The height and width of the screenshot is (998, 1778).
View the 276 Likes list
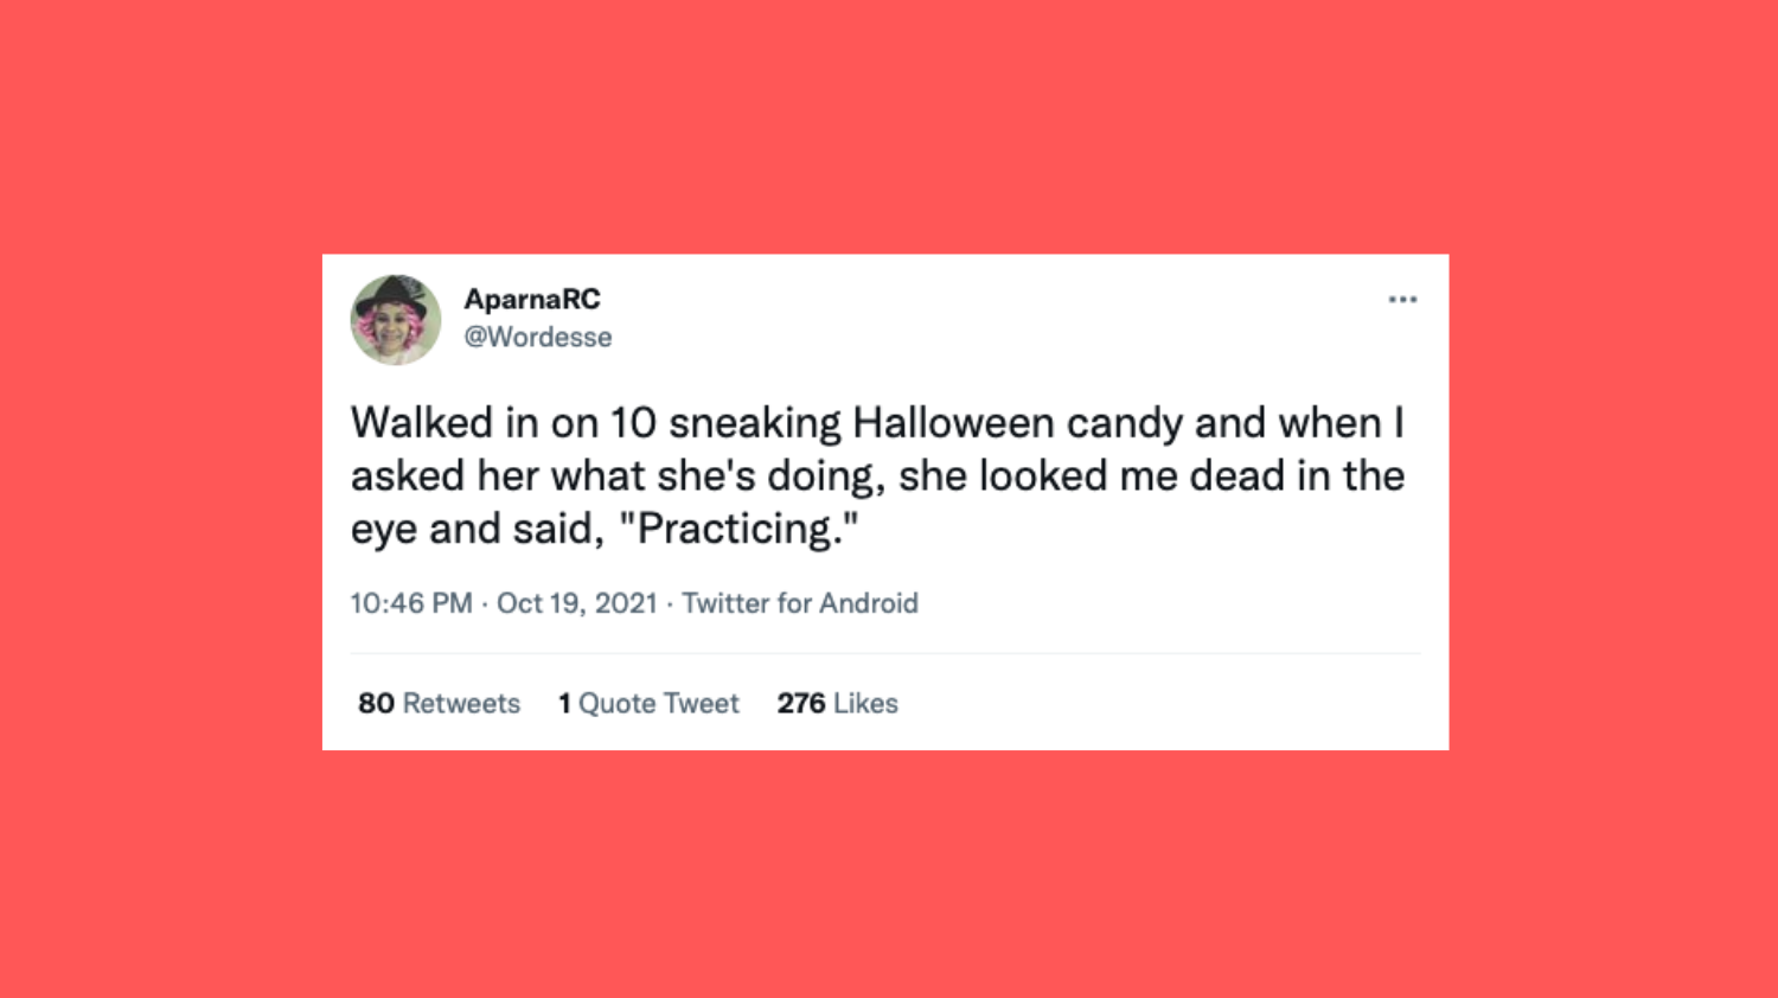[x=838, y=703]
